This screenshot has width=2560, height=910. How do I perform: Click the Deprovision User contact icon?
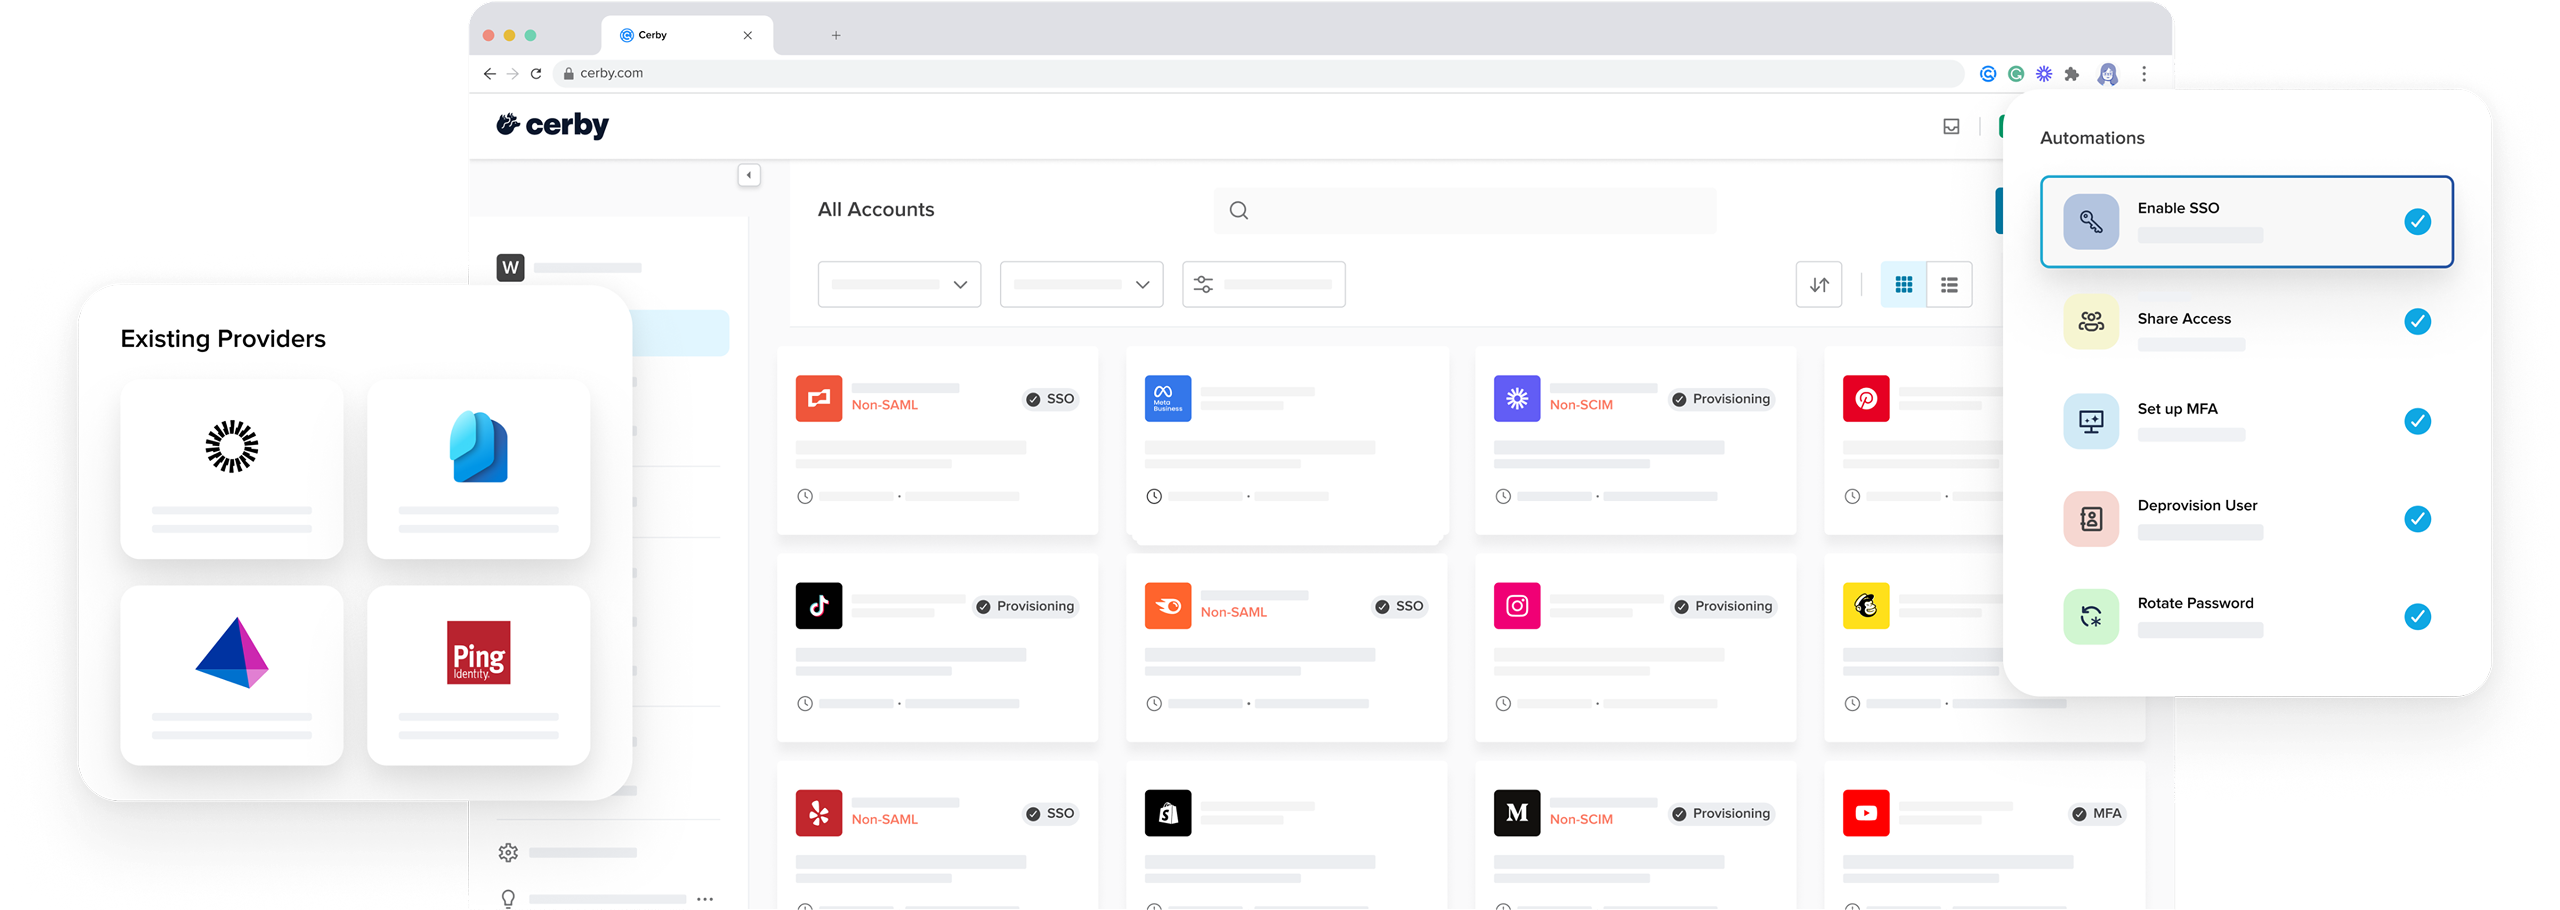(2091, 518)
